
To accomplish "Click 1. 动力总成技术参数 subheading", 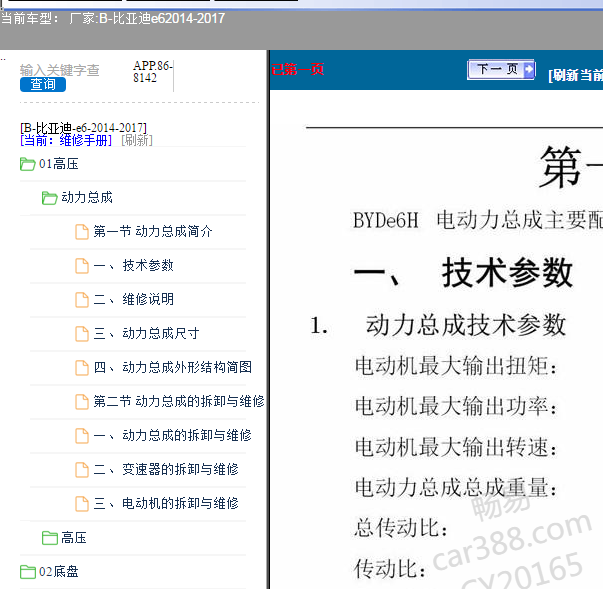I will 438,325.
